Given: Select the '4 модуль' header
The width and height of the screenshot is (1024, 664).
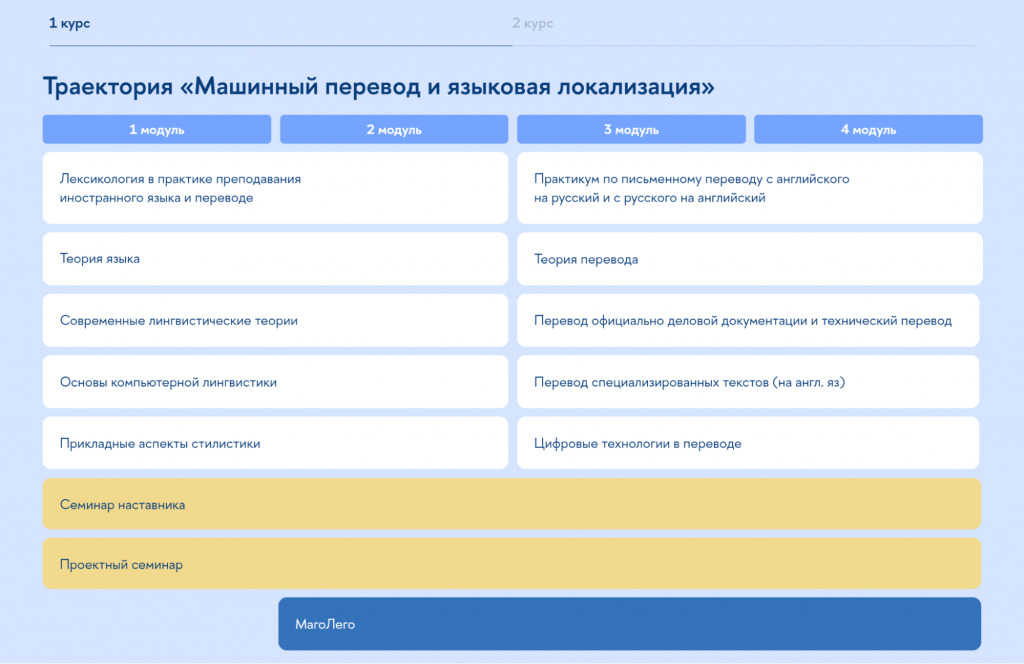Looking at the screenshot, I should click(868, 129).
